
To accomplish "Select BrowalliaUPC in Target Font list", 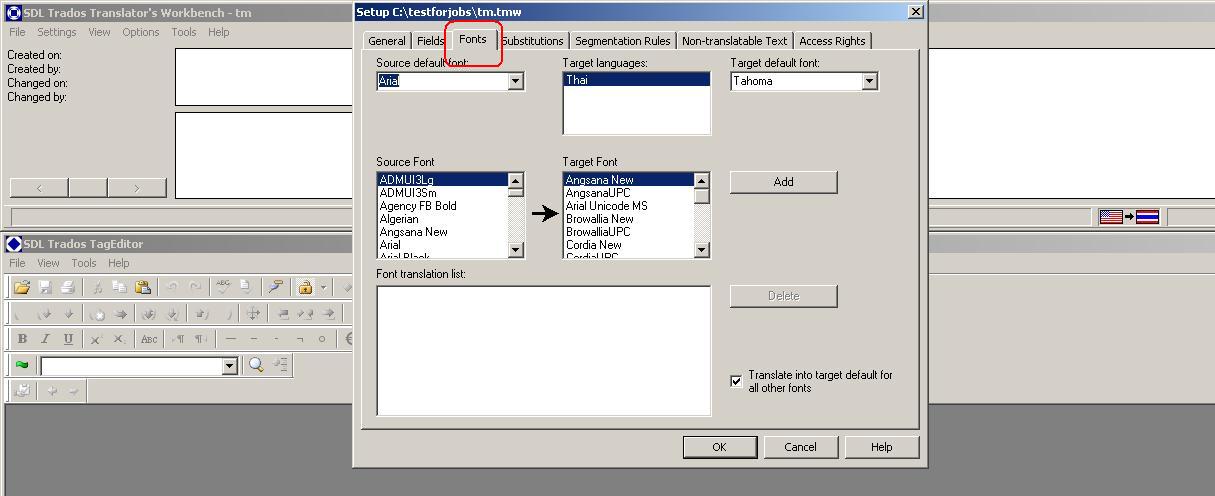I will point(628,232).
